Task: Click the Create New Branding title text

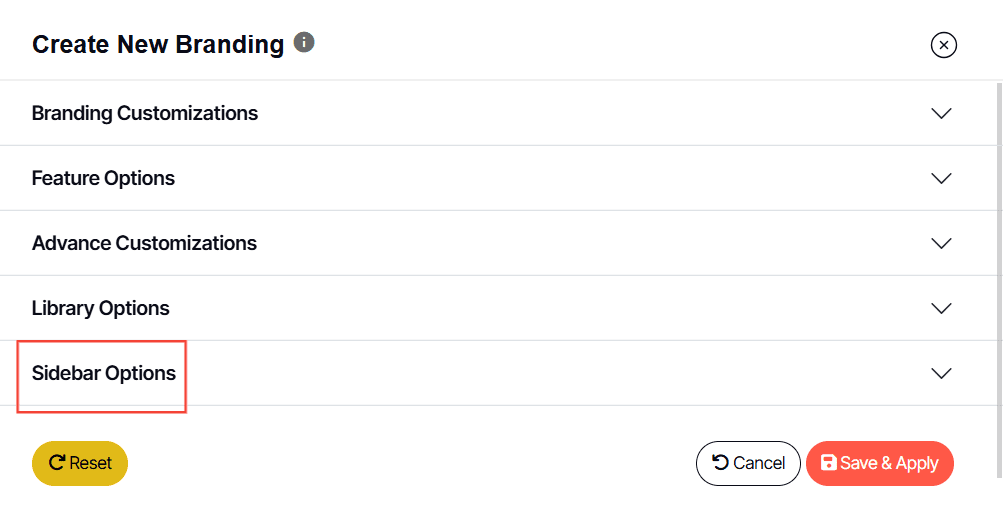Action: pos(158,45)
